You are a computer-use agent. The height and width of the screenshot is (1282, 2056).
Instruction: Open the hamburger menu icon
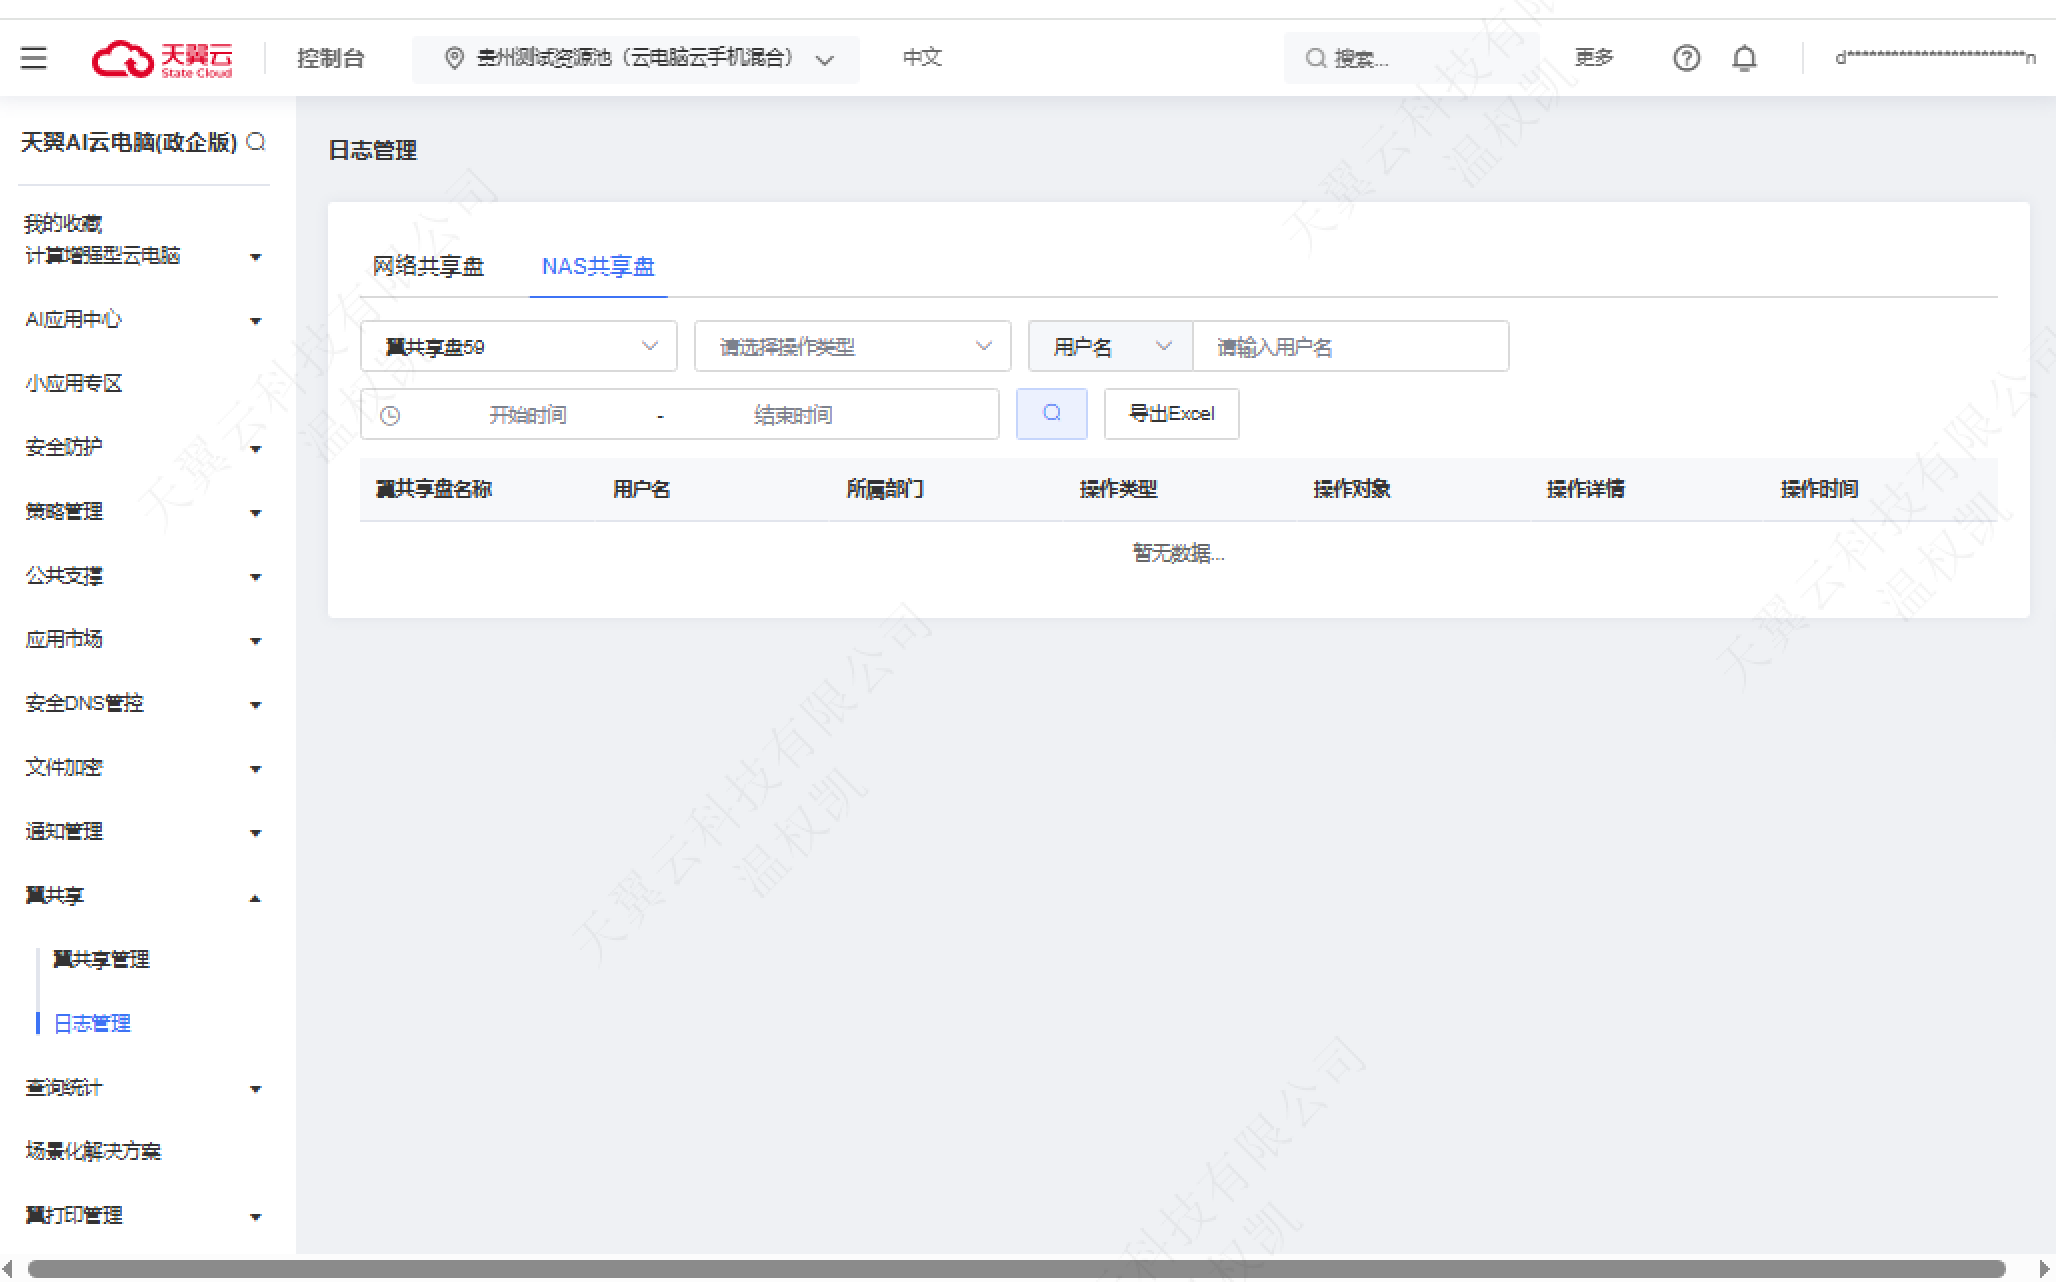click(34, 58)
